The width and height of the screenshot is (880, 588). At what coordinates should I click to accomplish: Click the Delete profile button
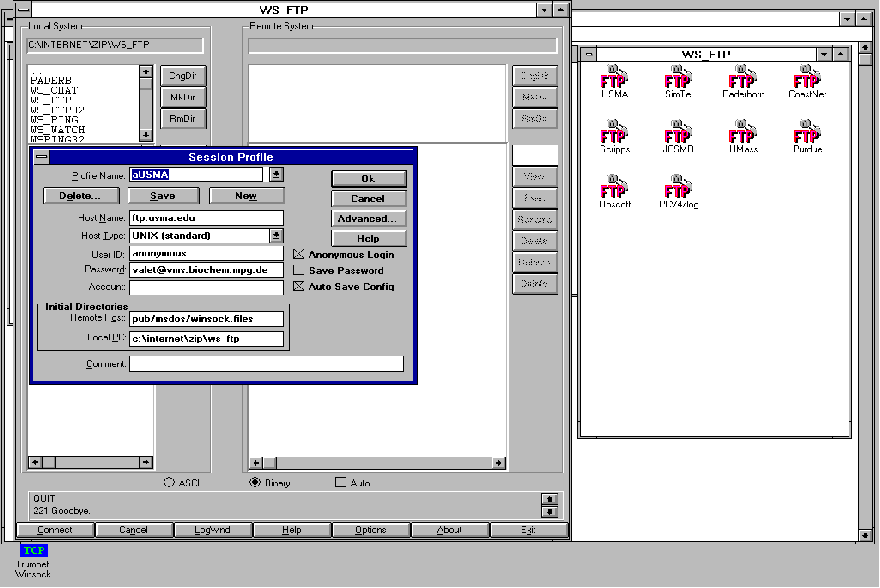coord(81,196)
